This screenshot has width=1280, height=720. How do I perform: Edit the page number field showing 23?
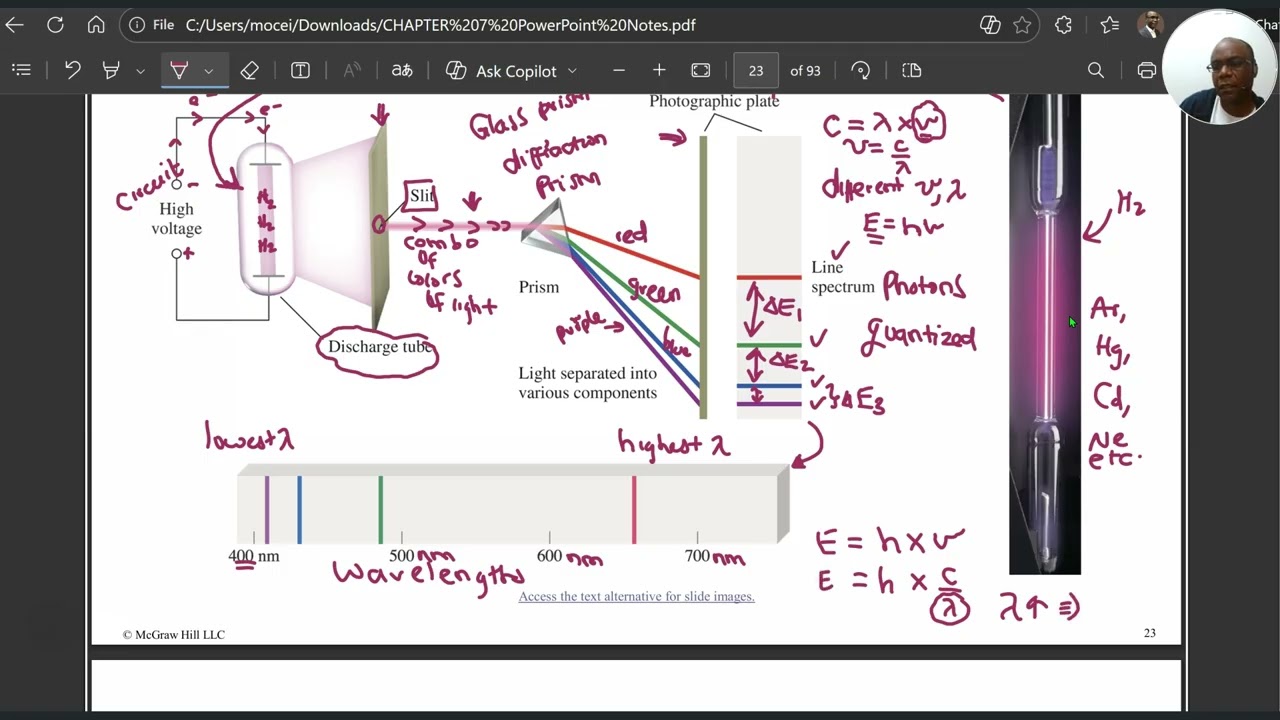(756, 70)
